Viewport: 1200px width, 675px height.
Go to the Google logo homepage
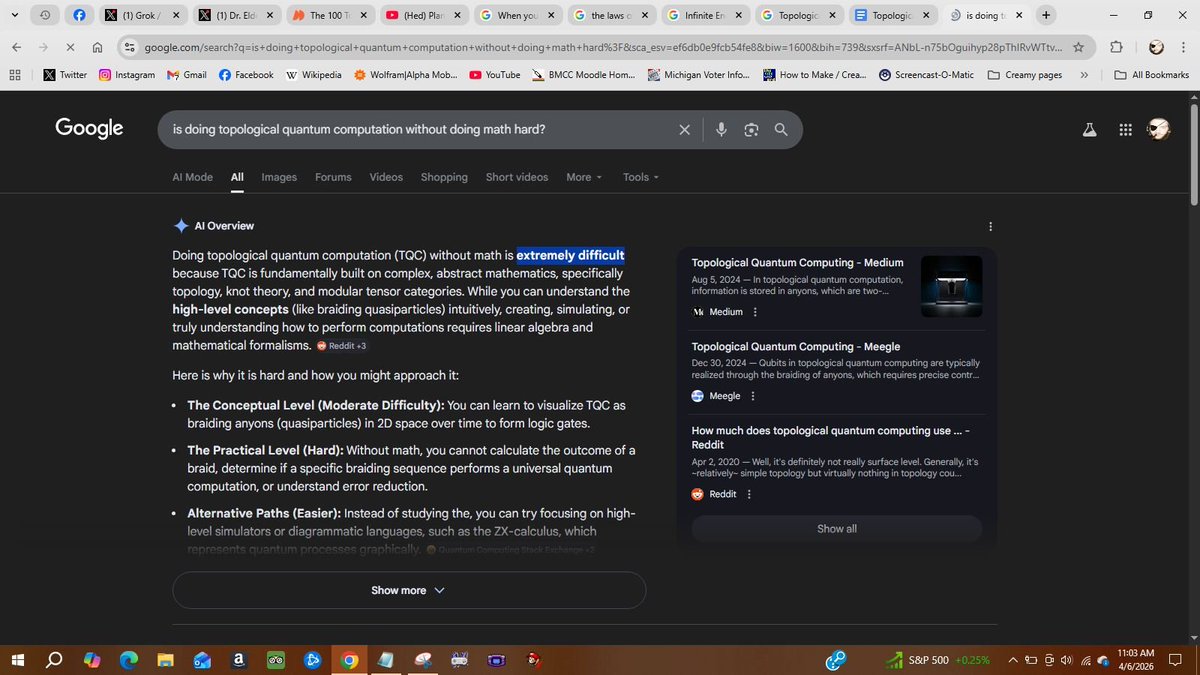89,128
